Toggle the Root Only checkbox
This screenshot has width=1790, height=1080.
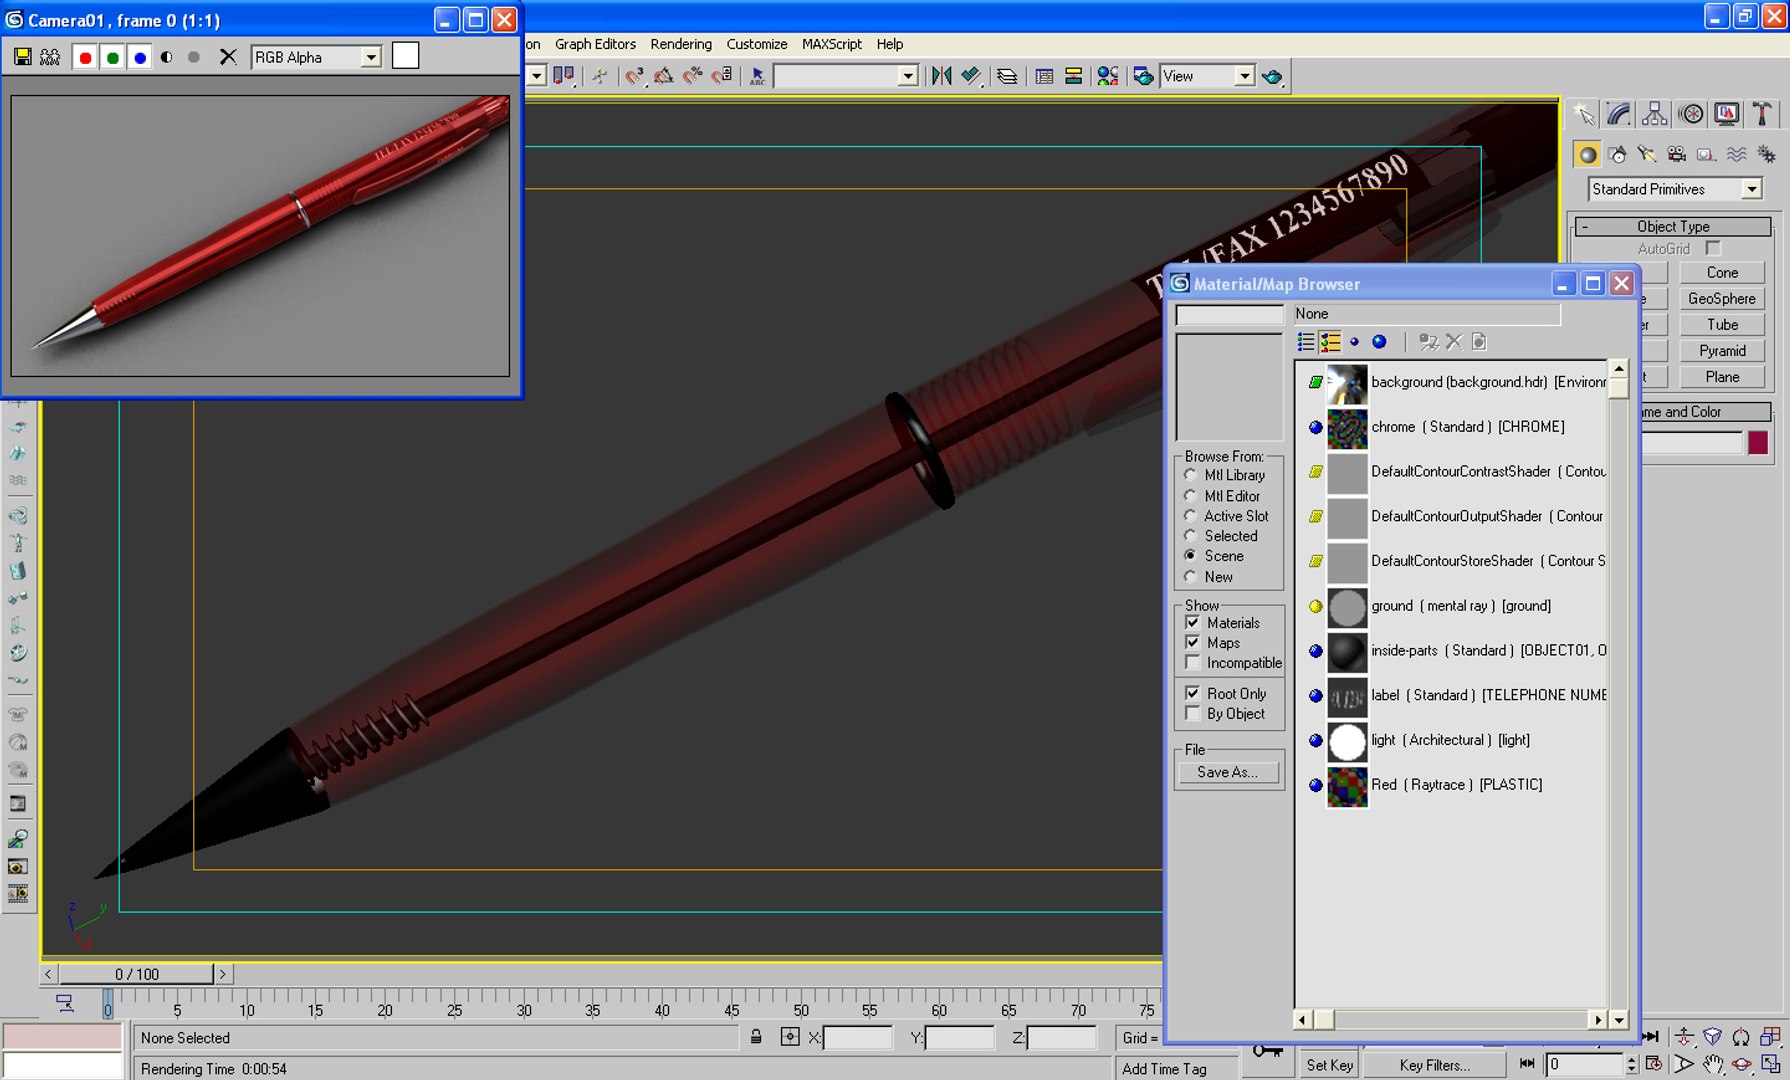click(x=1193, y=693)
